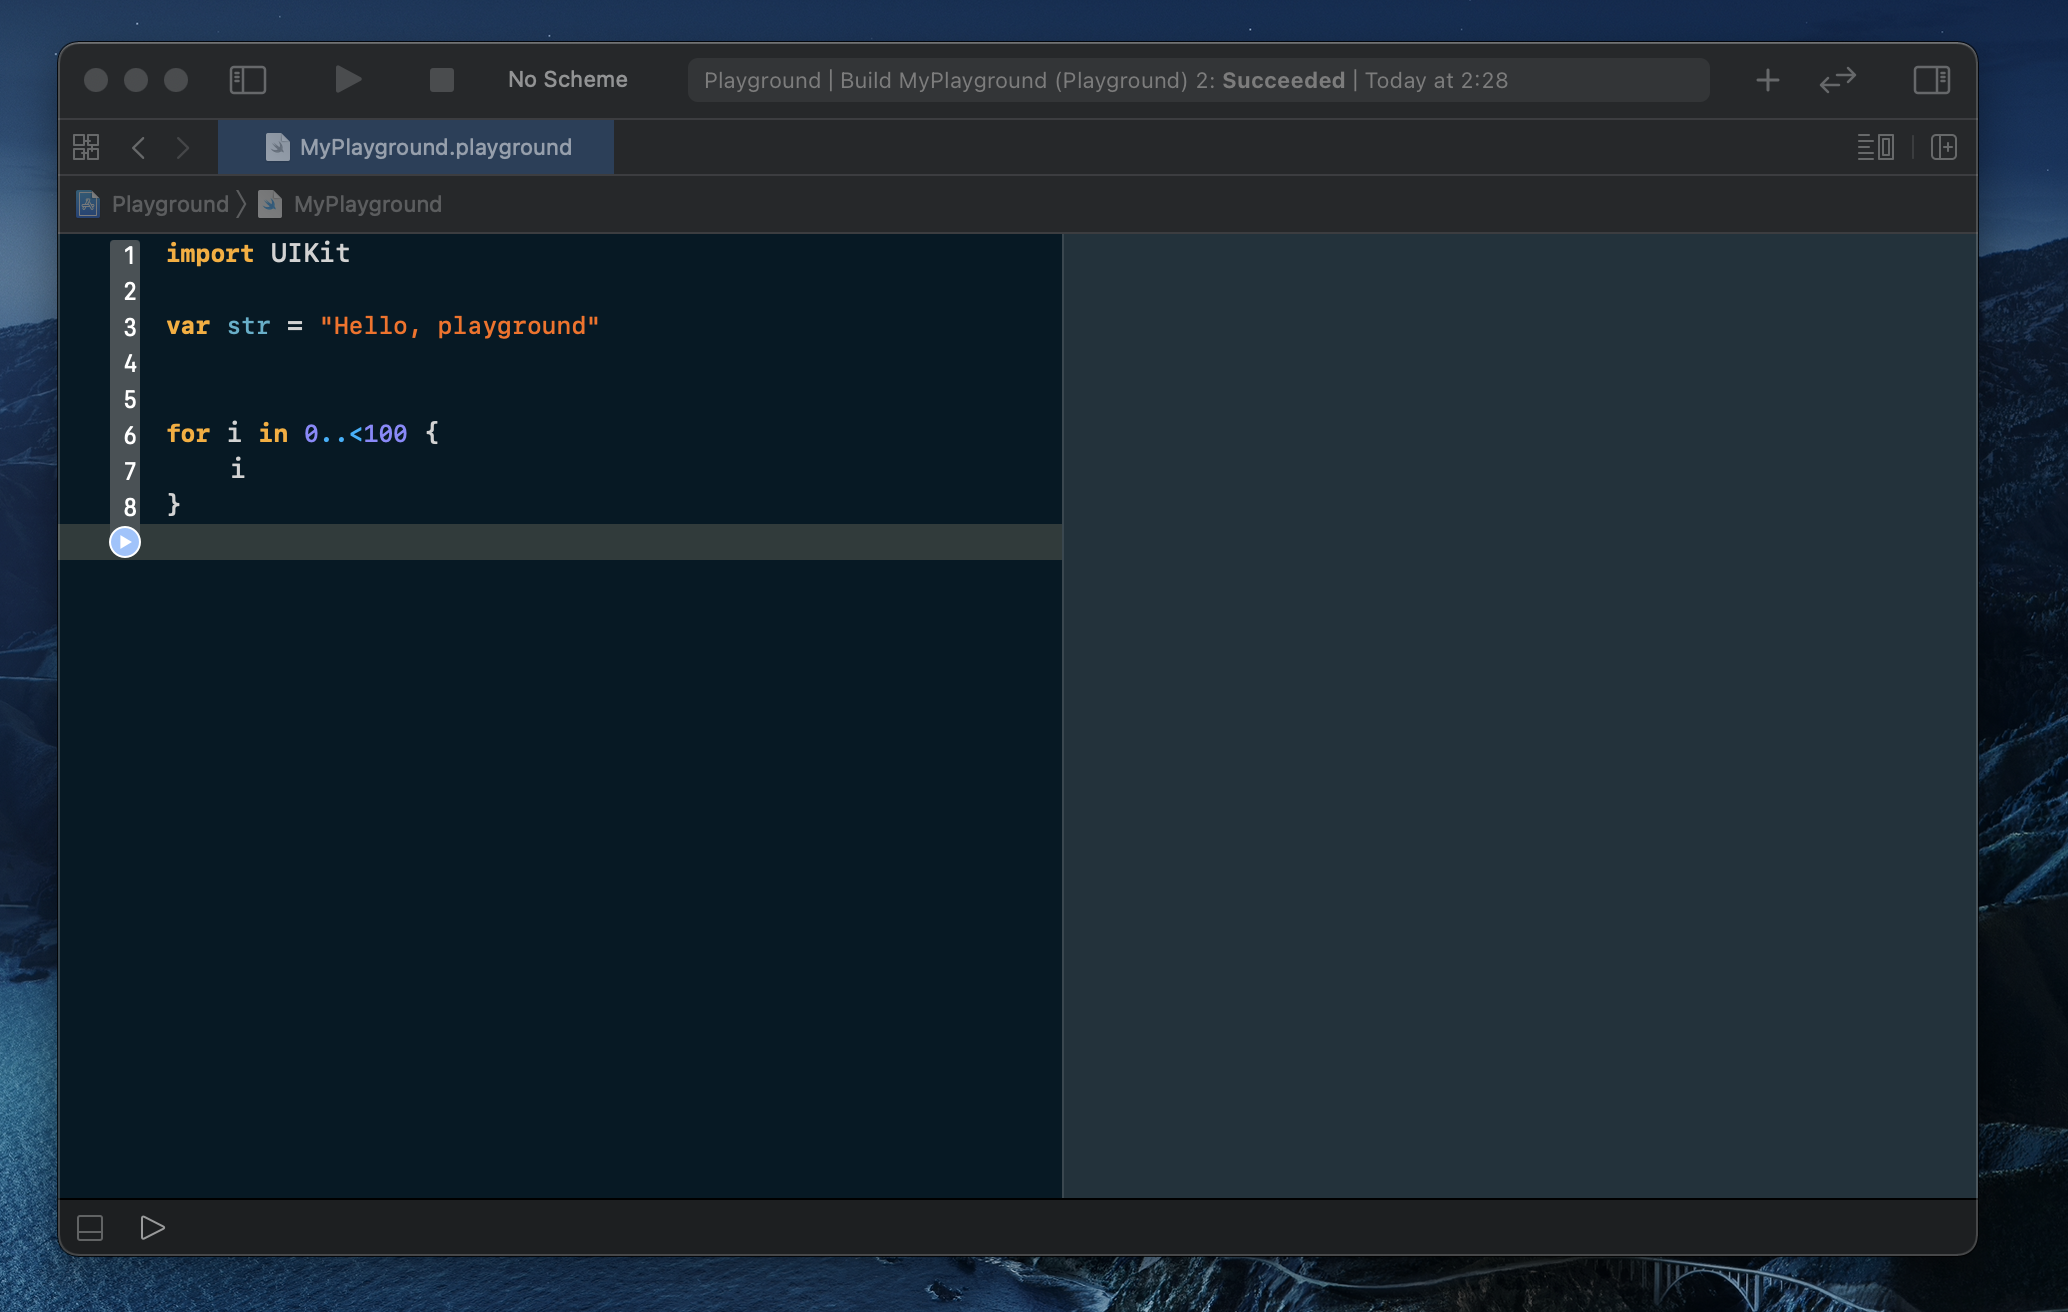Viewport: 2068px width, 1312px height.
Task: Open the related items grid menu
Action: click(86, 148)
